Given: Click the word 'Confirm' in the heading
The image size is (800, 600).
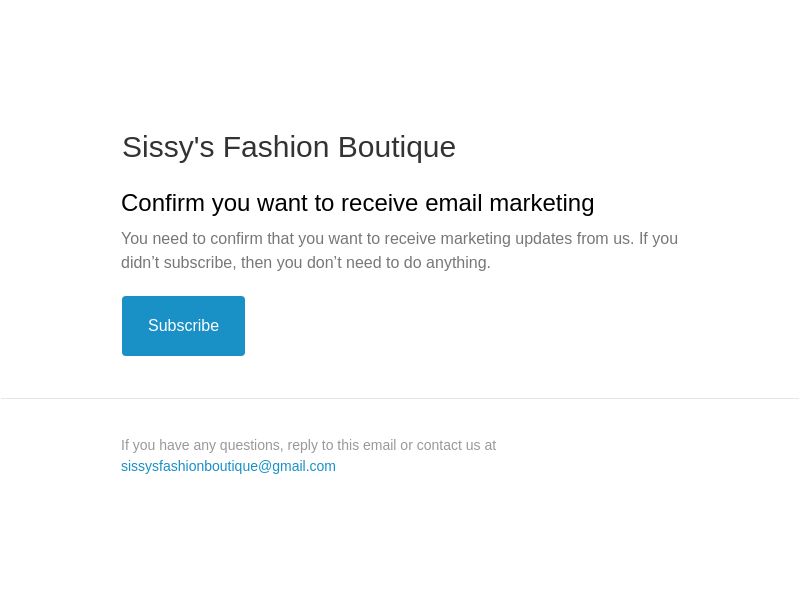Looking at the screenshot, I should pos(163,203).
